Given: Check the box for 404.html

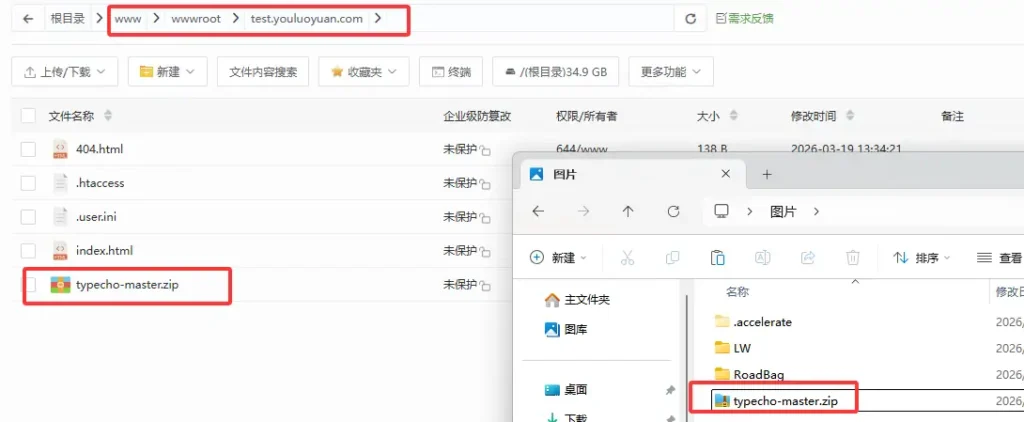Looking at the screenshot, I should point(28,149).
